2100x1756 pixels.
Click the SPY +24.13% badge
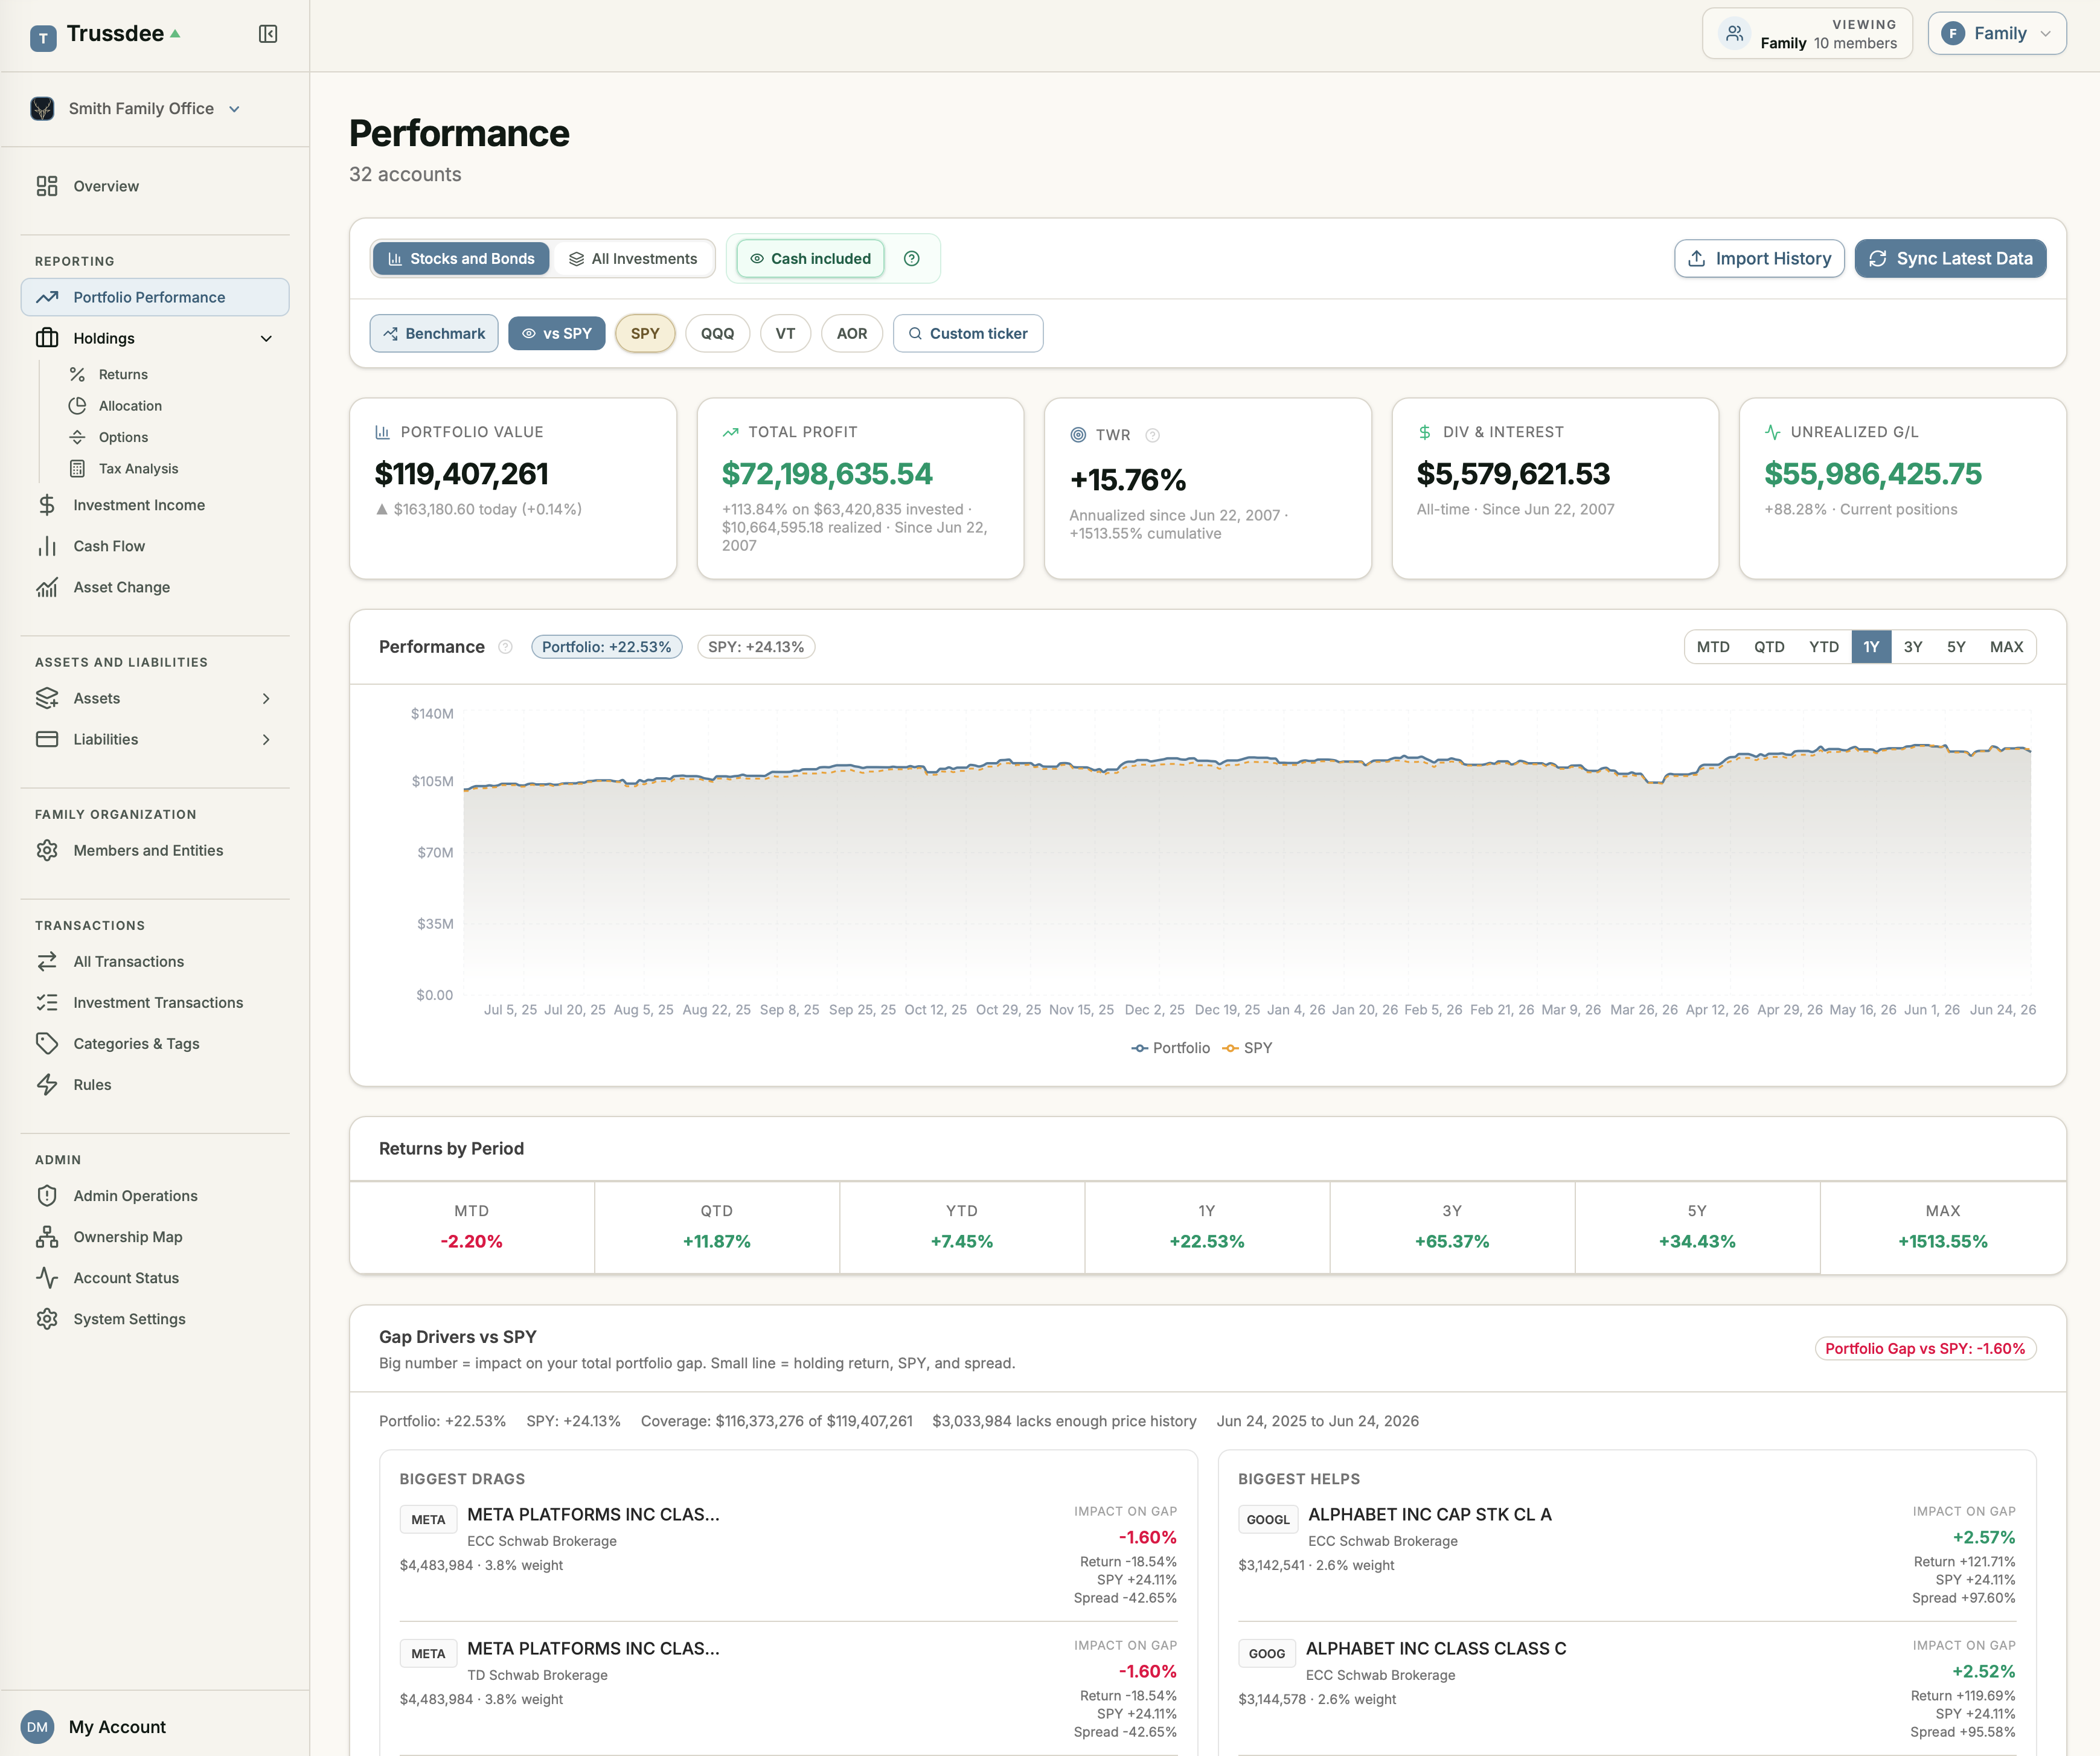(x=756, y=646)
